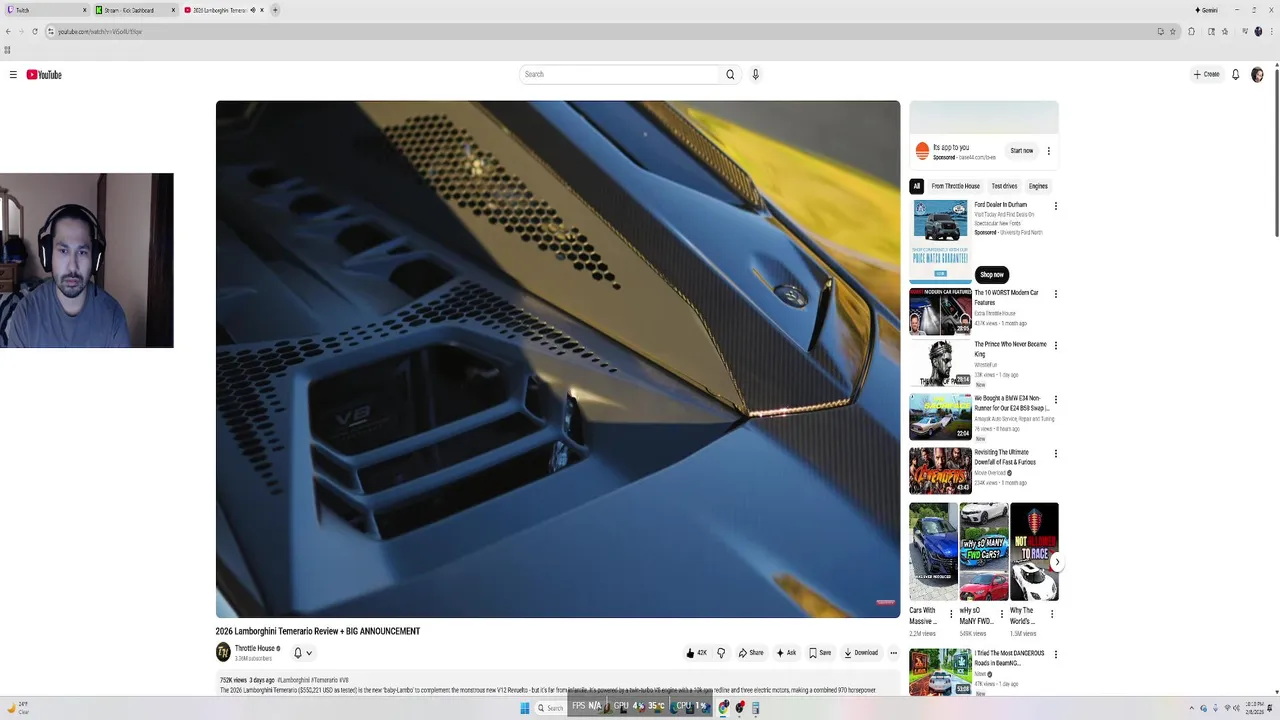
Task: Open options for Cars With Massive short
Action: [951, 614]
